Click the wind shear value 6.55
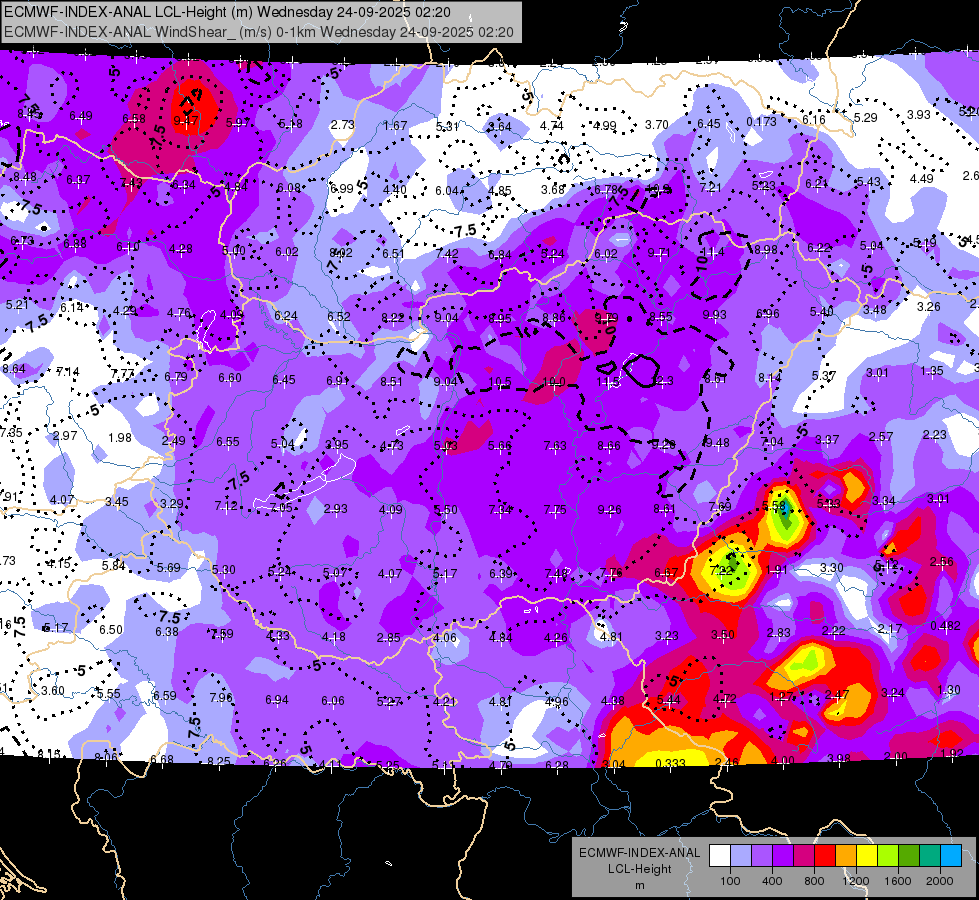This screenshot has height=900, width=979. [228, 442]
